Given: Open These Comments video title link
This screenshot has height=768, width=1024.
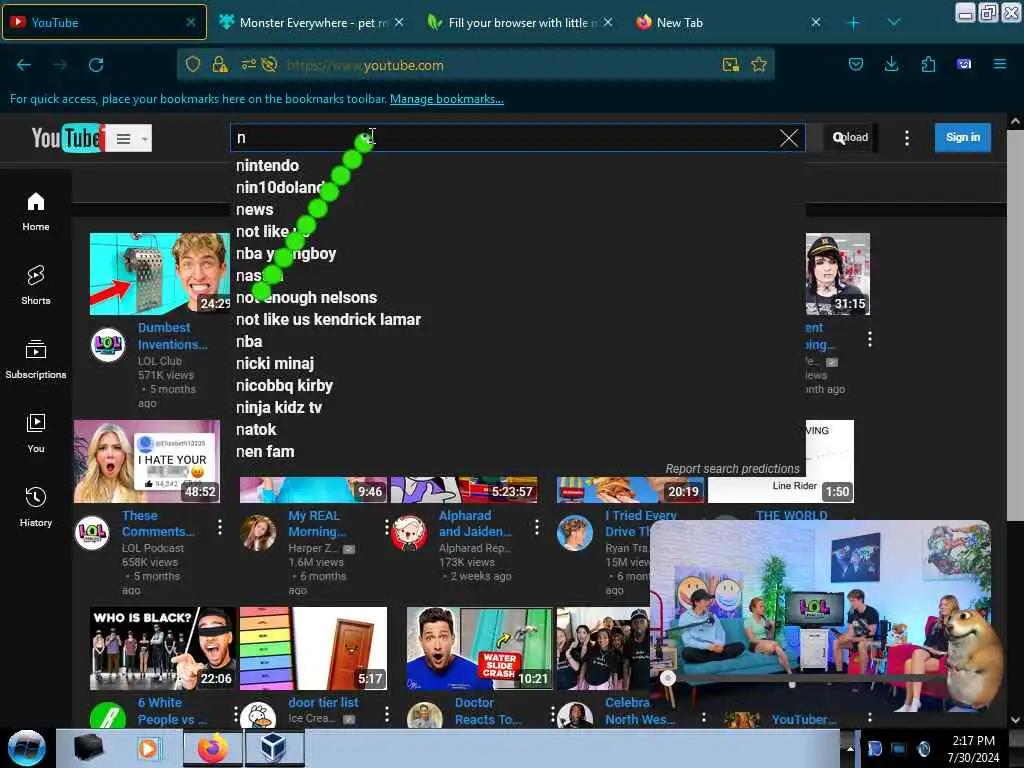Looking at the screenshot, I should tap(157, 523).
